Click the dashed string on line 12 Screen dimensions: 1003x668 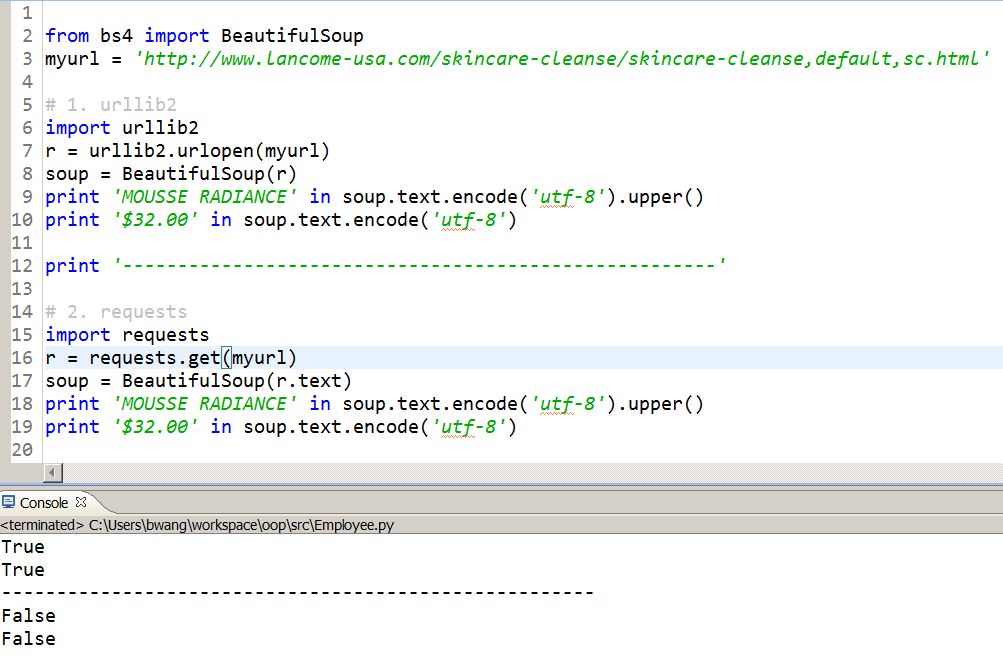[x=420, y=266]
